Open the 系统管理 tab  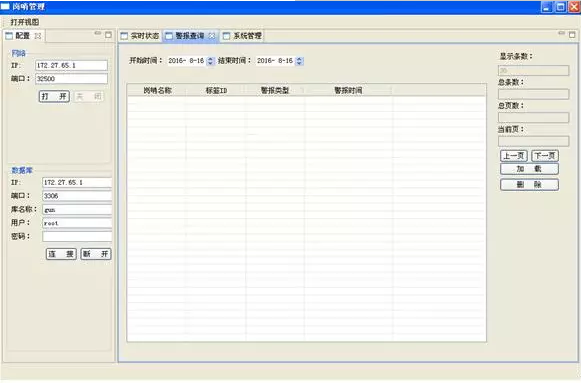click(x=243, y=36)
